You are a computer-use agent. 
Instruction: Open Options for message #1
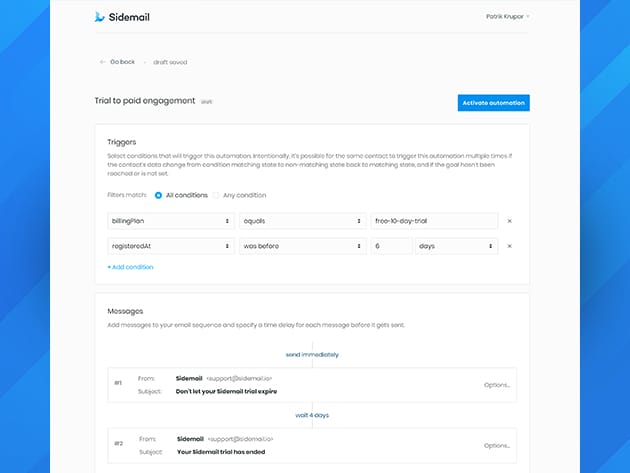[496, 384]
